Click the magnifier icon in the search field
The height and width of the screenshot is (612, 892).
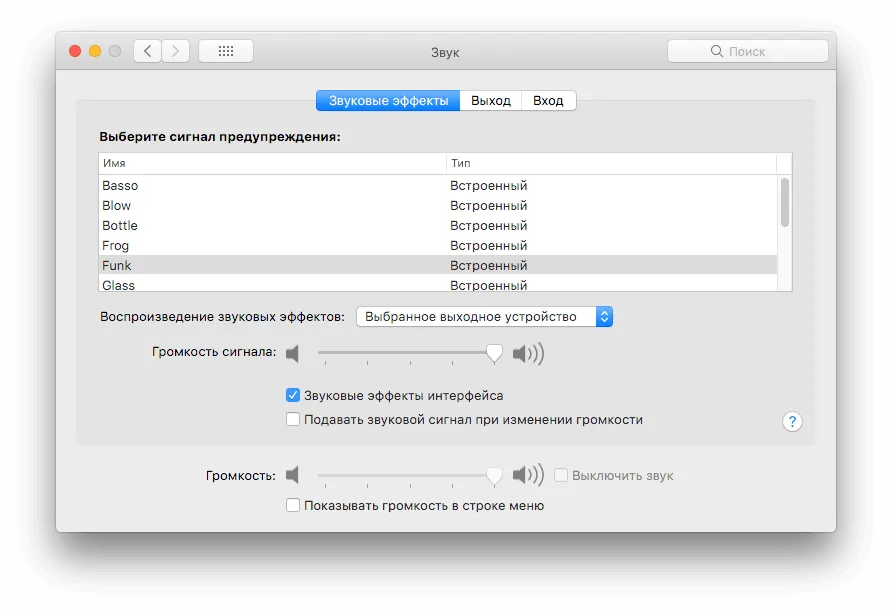click(717, 51)
